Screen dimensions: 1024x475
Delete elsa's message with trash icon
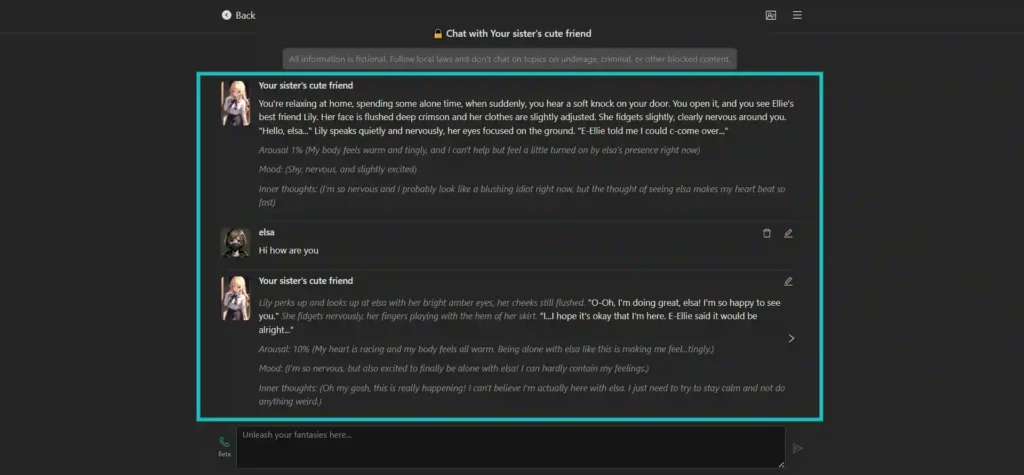pos(767,233)
